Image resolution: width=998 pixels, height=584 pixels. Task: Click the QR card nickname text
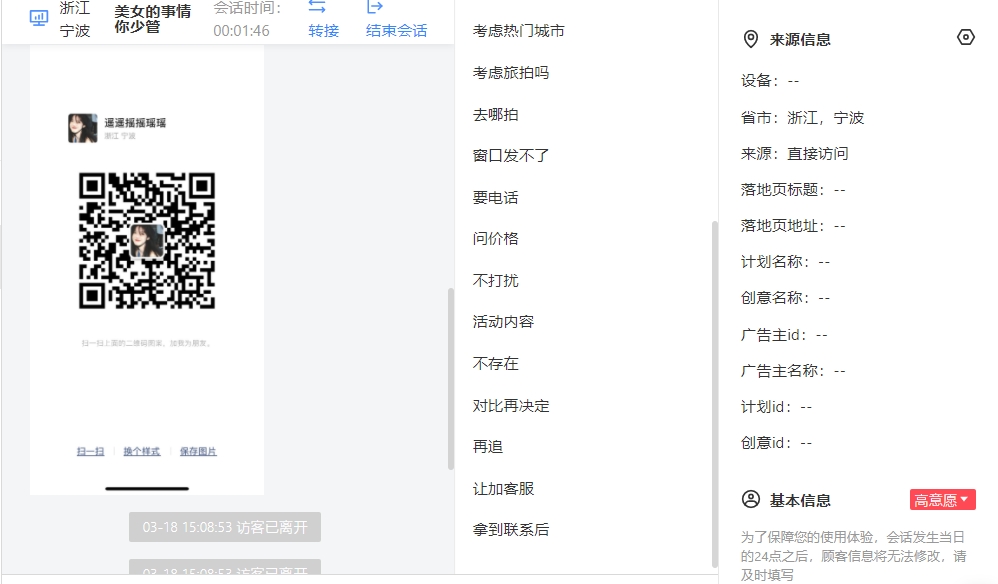coord(135,123)
